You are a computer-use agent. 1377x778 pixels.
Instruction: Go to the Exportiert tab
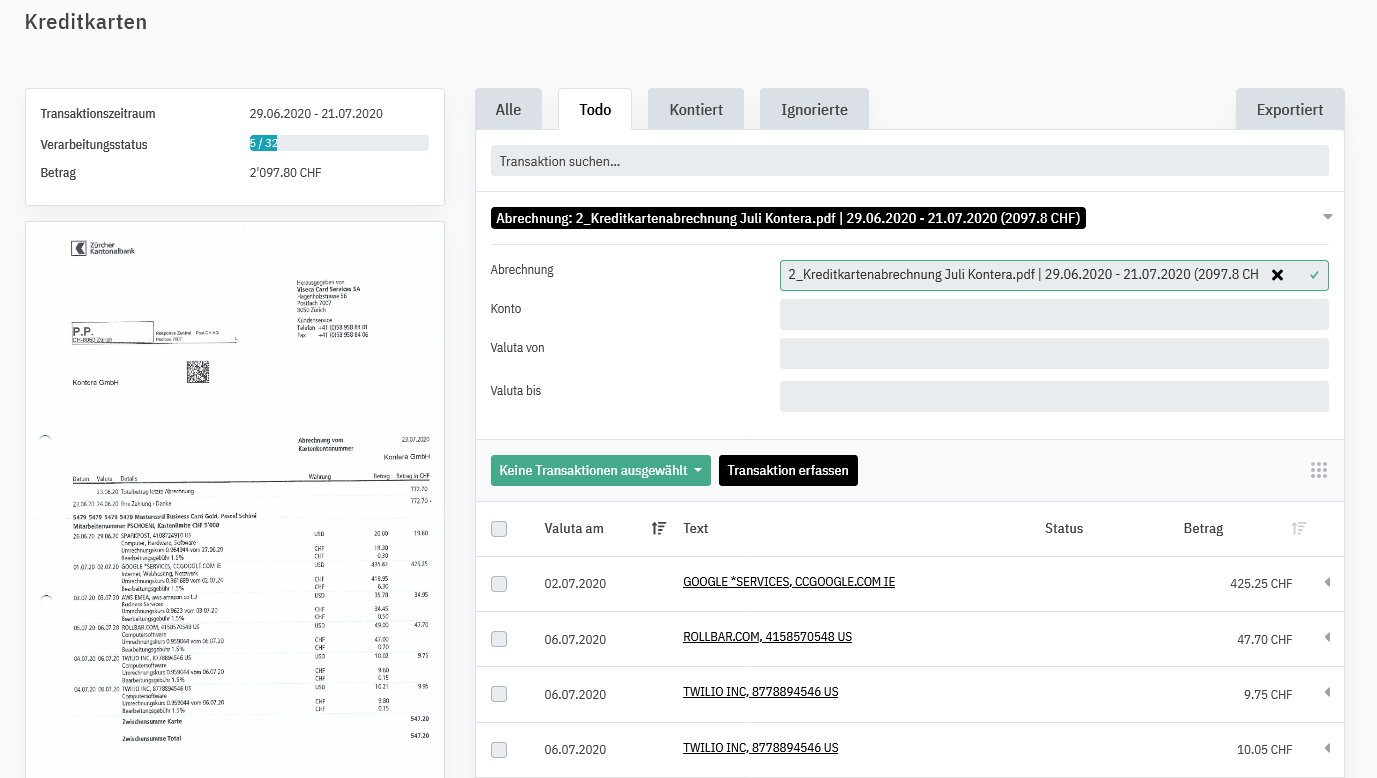point(1290,109)
